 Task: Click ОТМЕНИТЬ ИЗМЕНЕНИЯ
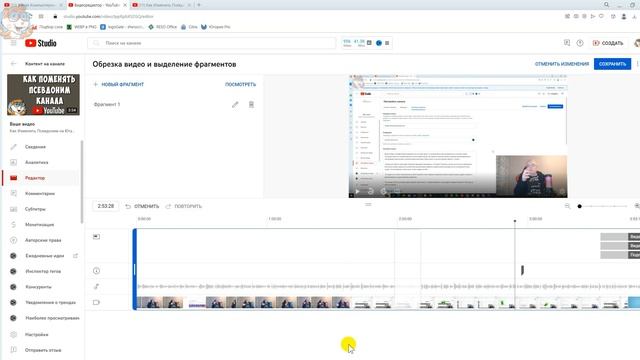[562, 64]
